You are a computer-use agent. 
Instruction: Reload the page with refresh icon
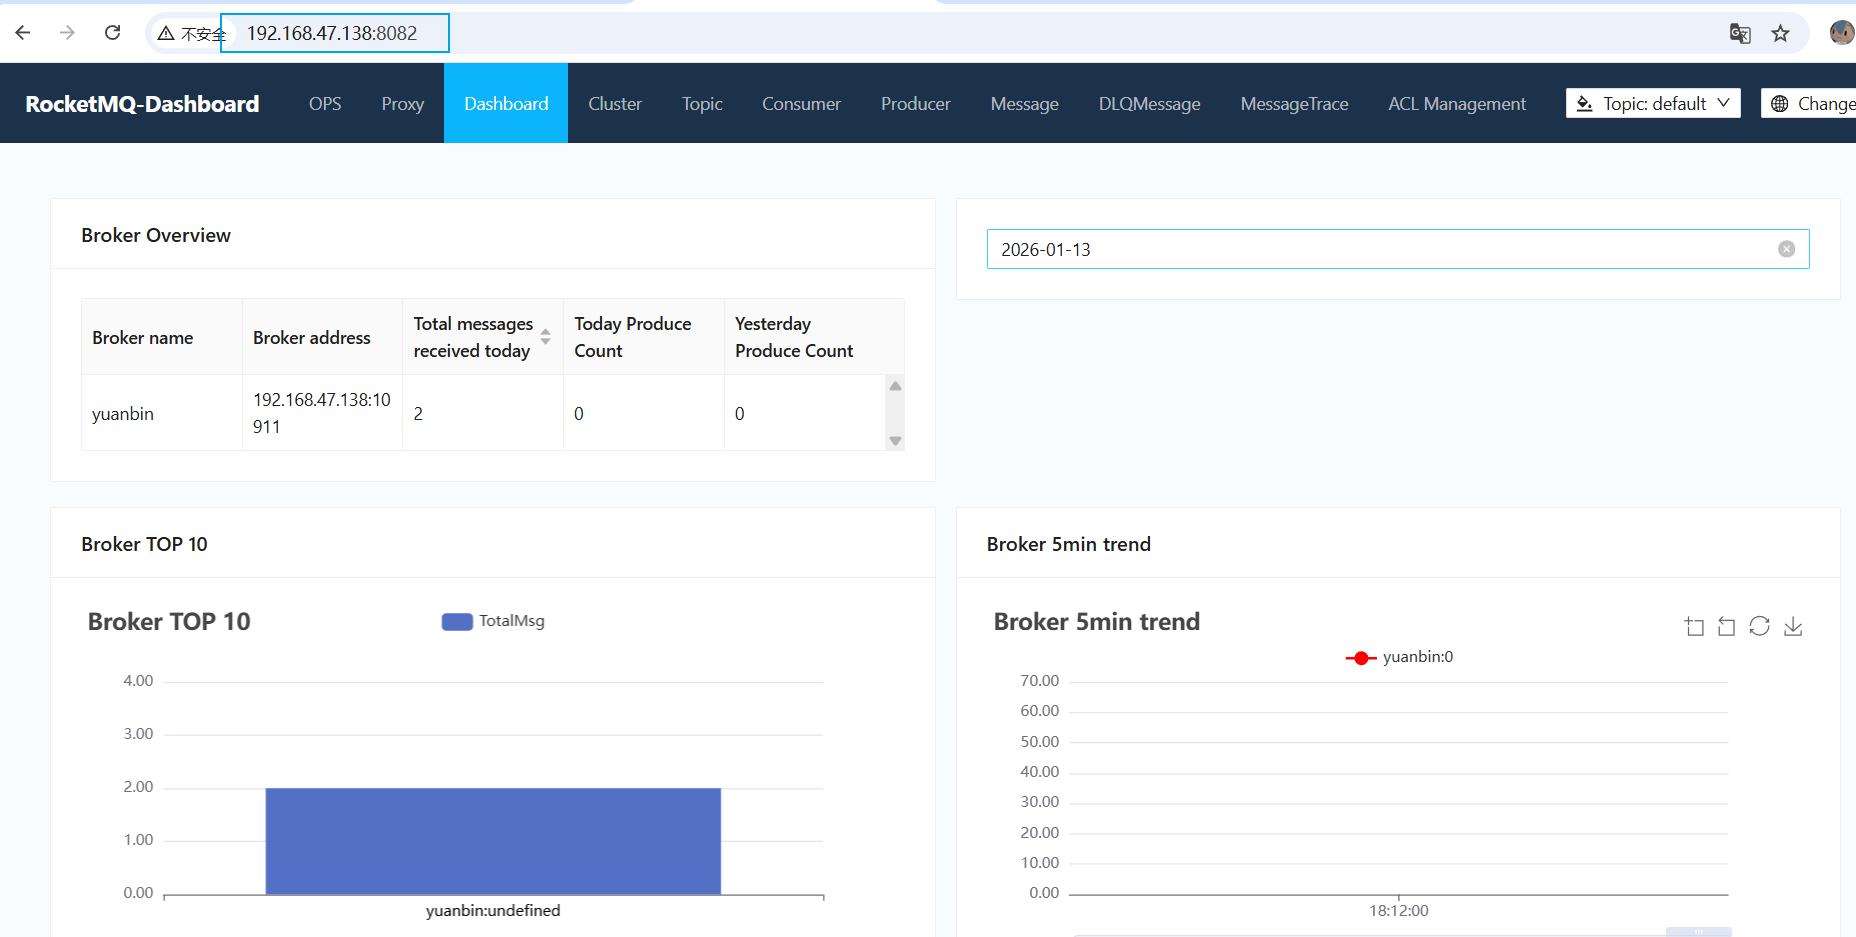pos(112,33)
